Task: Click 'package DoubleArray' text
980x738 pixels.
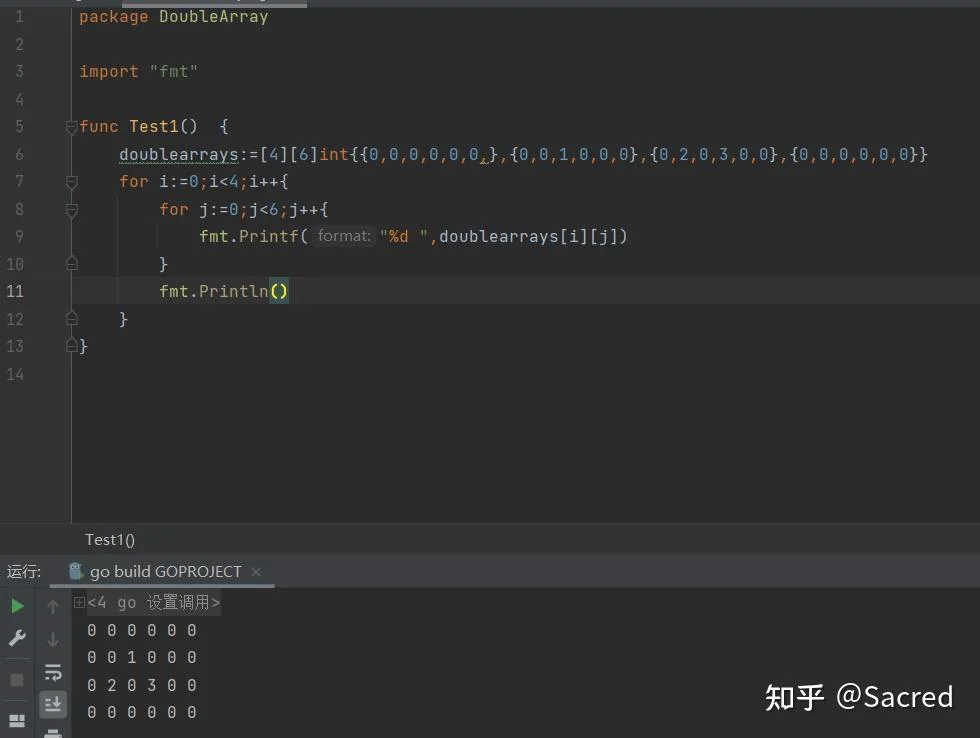Action: [174, 17]
